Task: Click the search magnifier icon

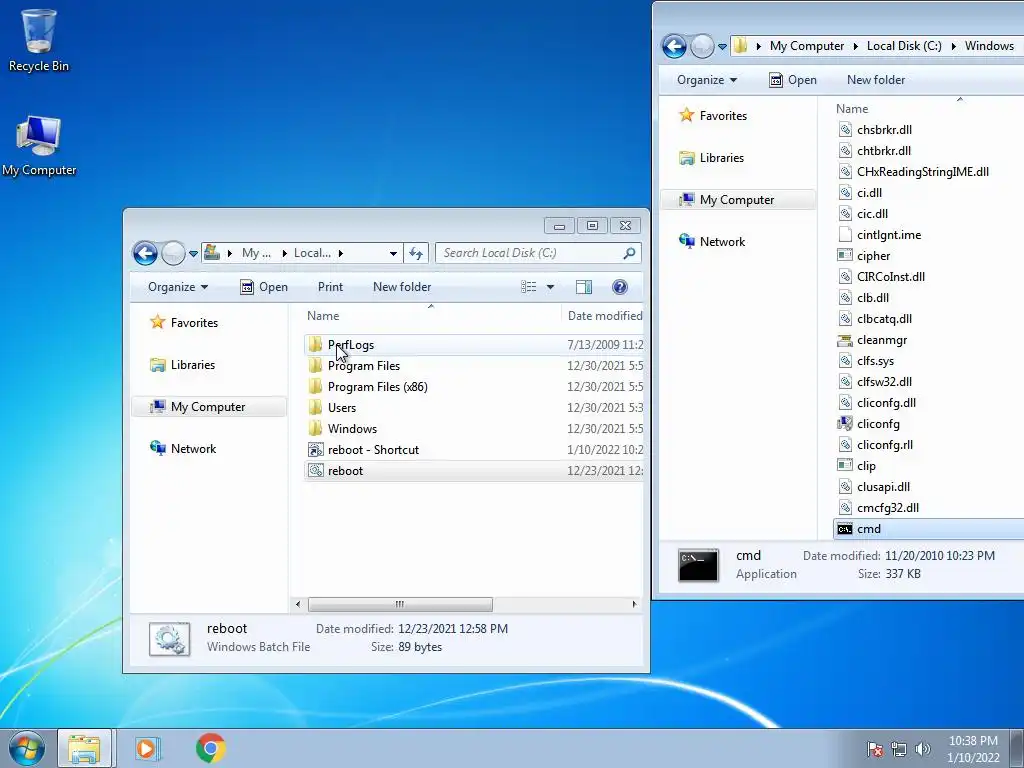Action: tap(630, 253)
